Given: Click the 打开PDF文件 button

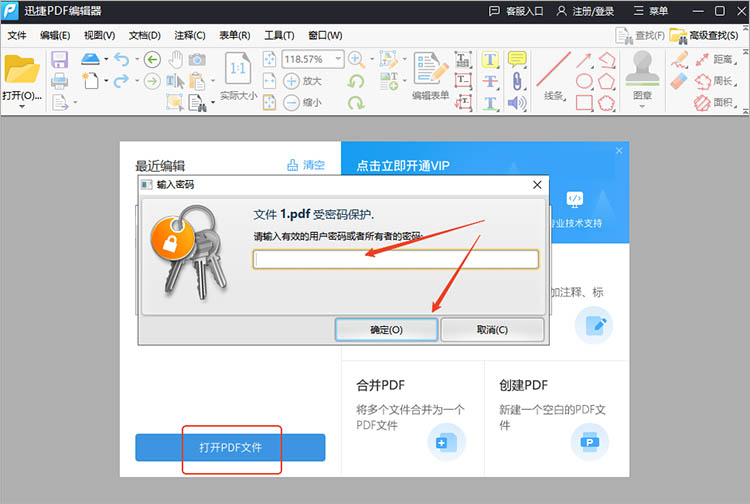Looking at the screenshot, I should pyautogui.click(x=230, y=448).
